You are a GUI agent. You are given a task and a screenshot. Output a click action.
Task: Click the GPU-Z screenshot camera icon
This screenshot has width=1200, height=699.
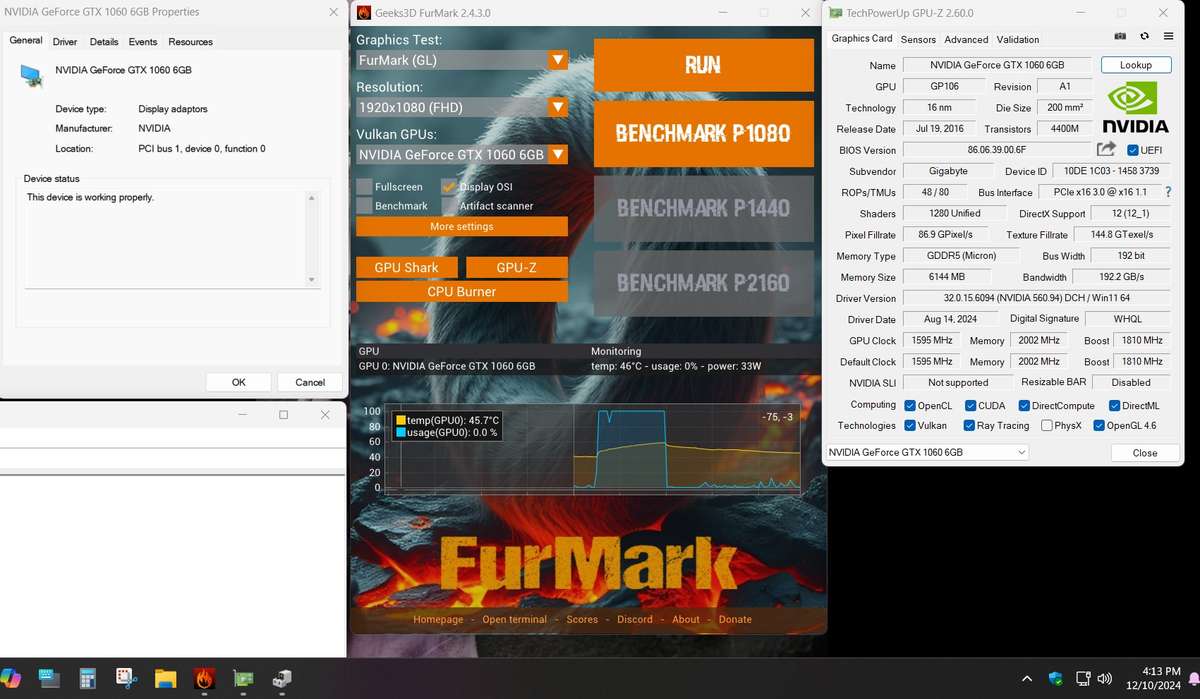(1120, 36)
